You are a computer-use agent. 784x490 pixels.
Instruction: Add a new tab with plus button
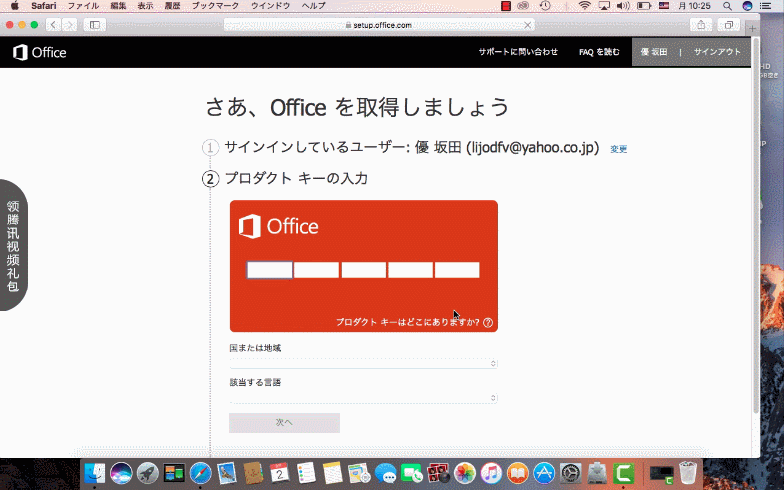(752, 28)
